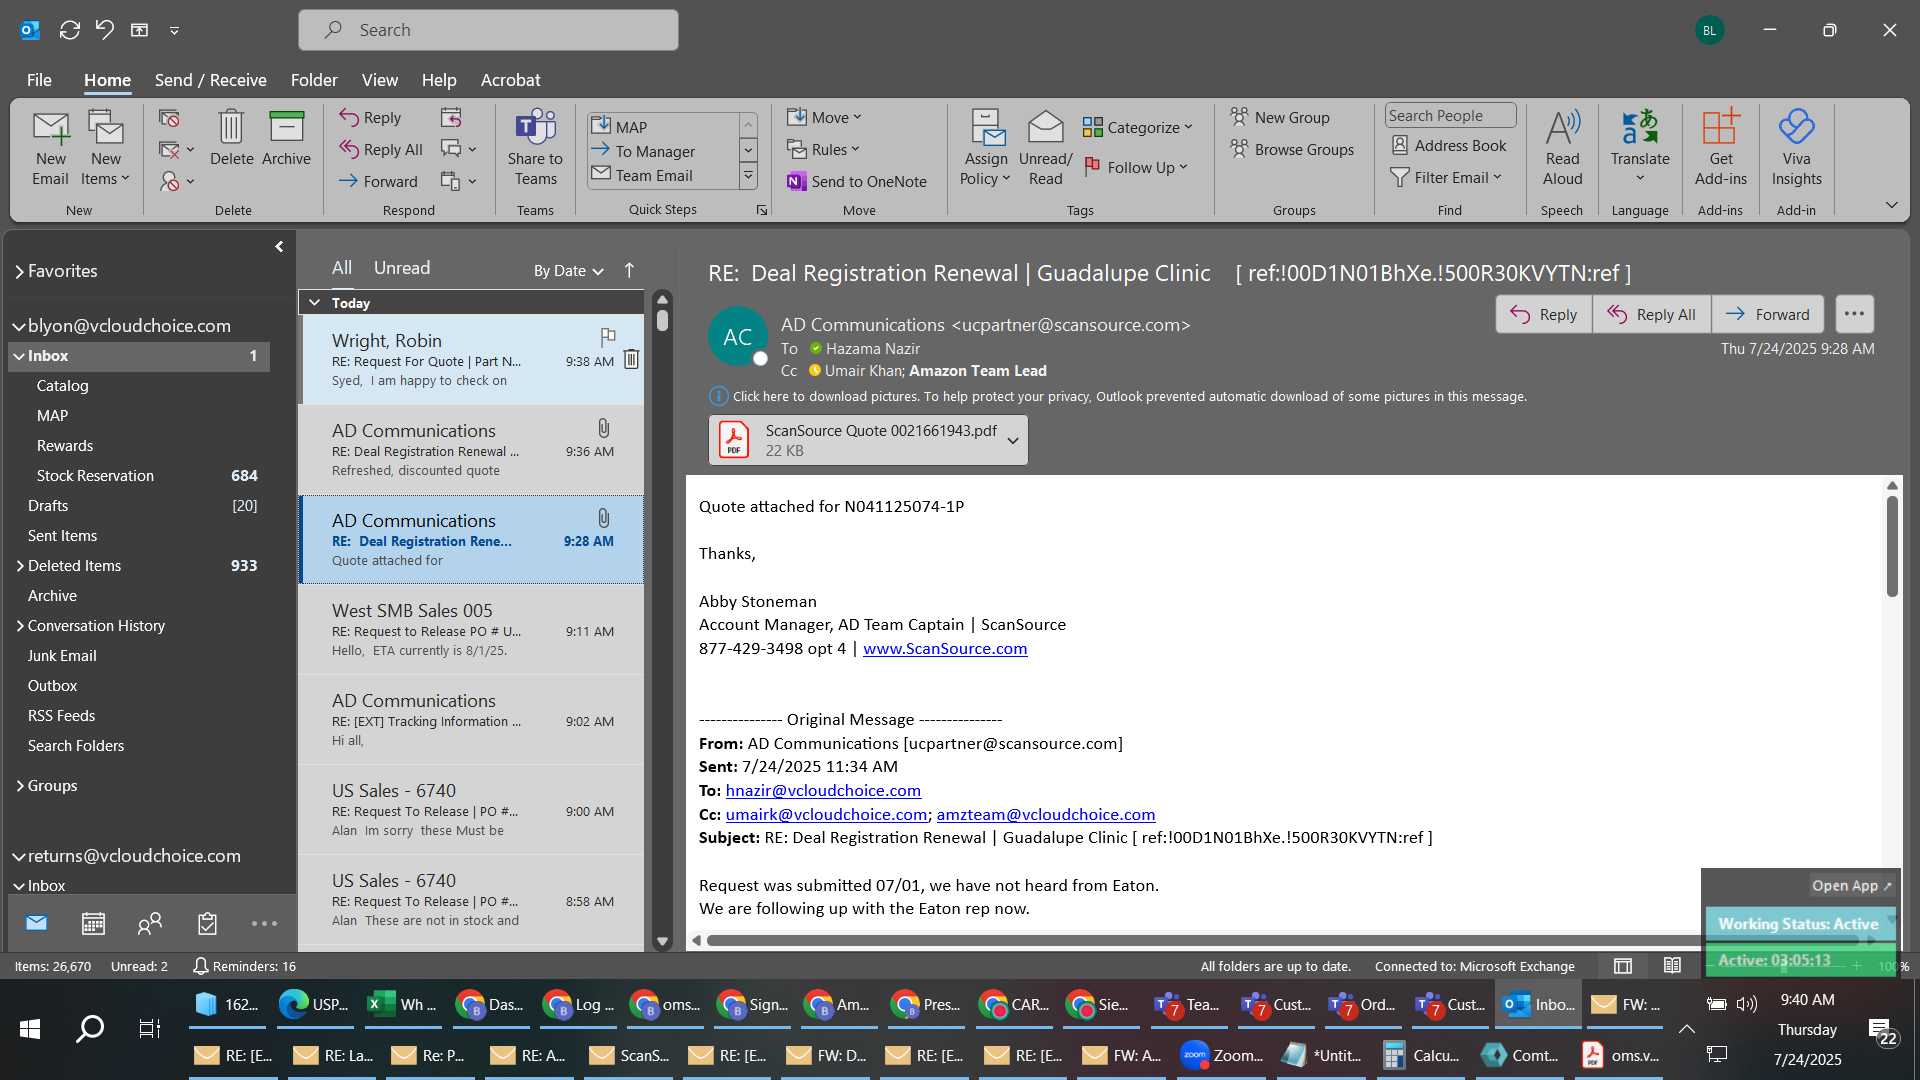Open the Follow Up dropdown

pos(1135,167)
